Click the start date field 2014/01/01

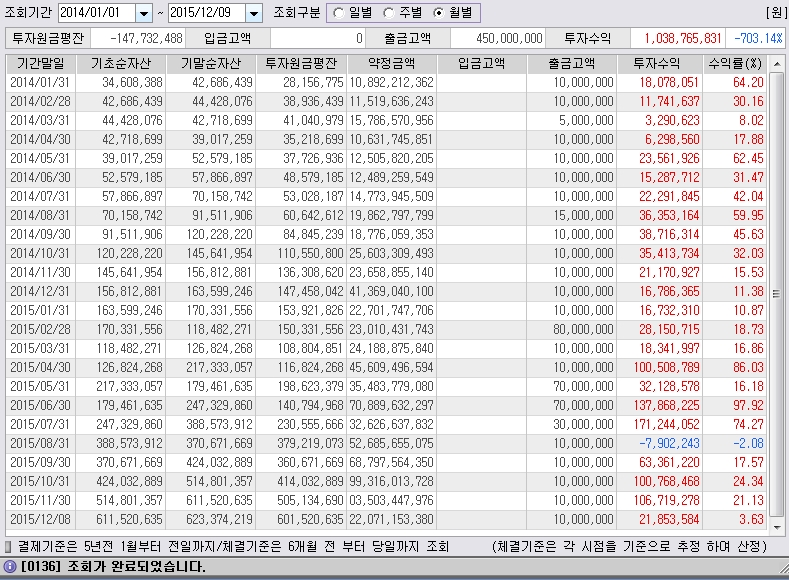tap(97, 13)
